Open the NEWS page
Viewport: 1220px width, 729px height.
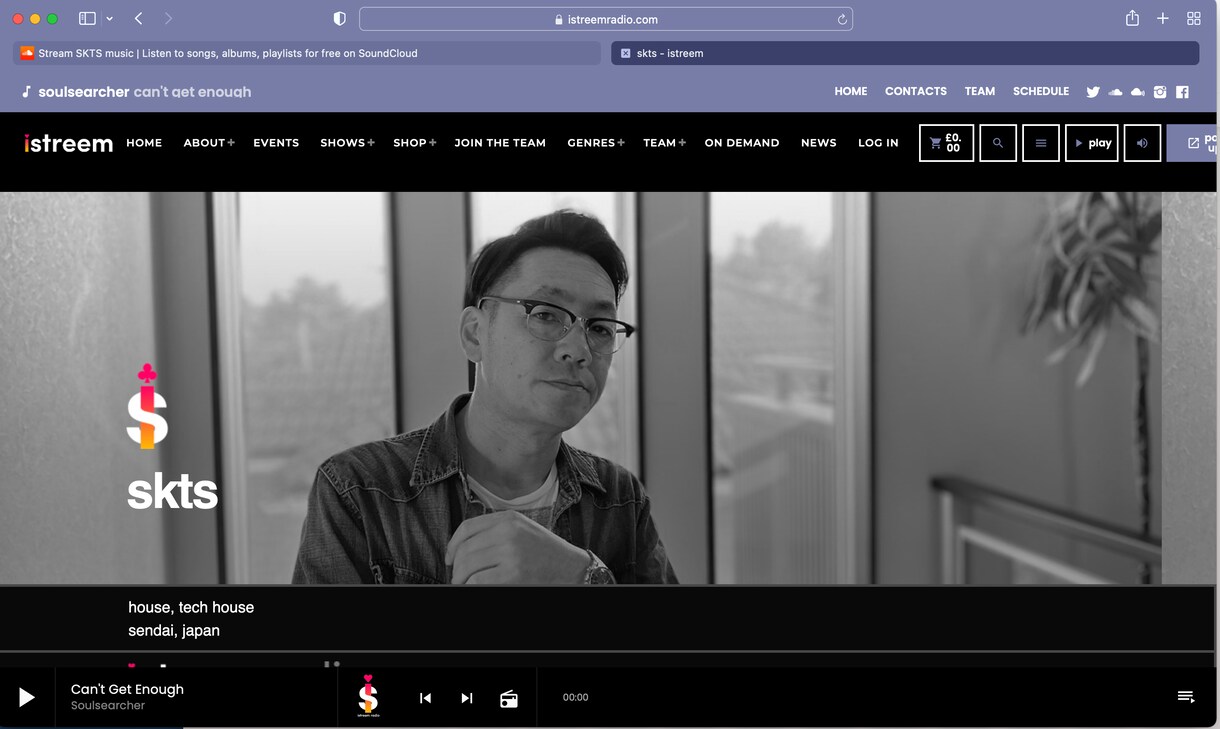click(819, 143)
